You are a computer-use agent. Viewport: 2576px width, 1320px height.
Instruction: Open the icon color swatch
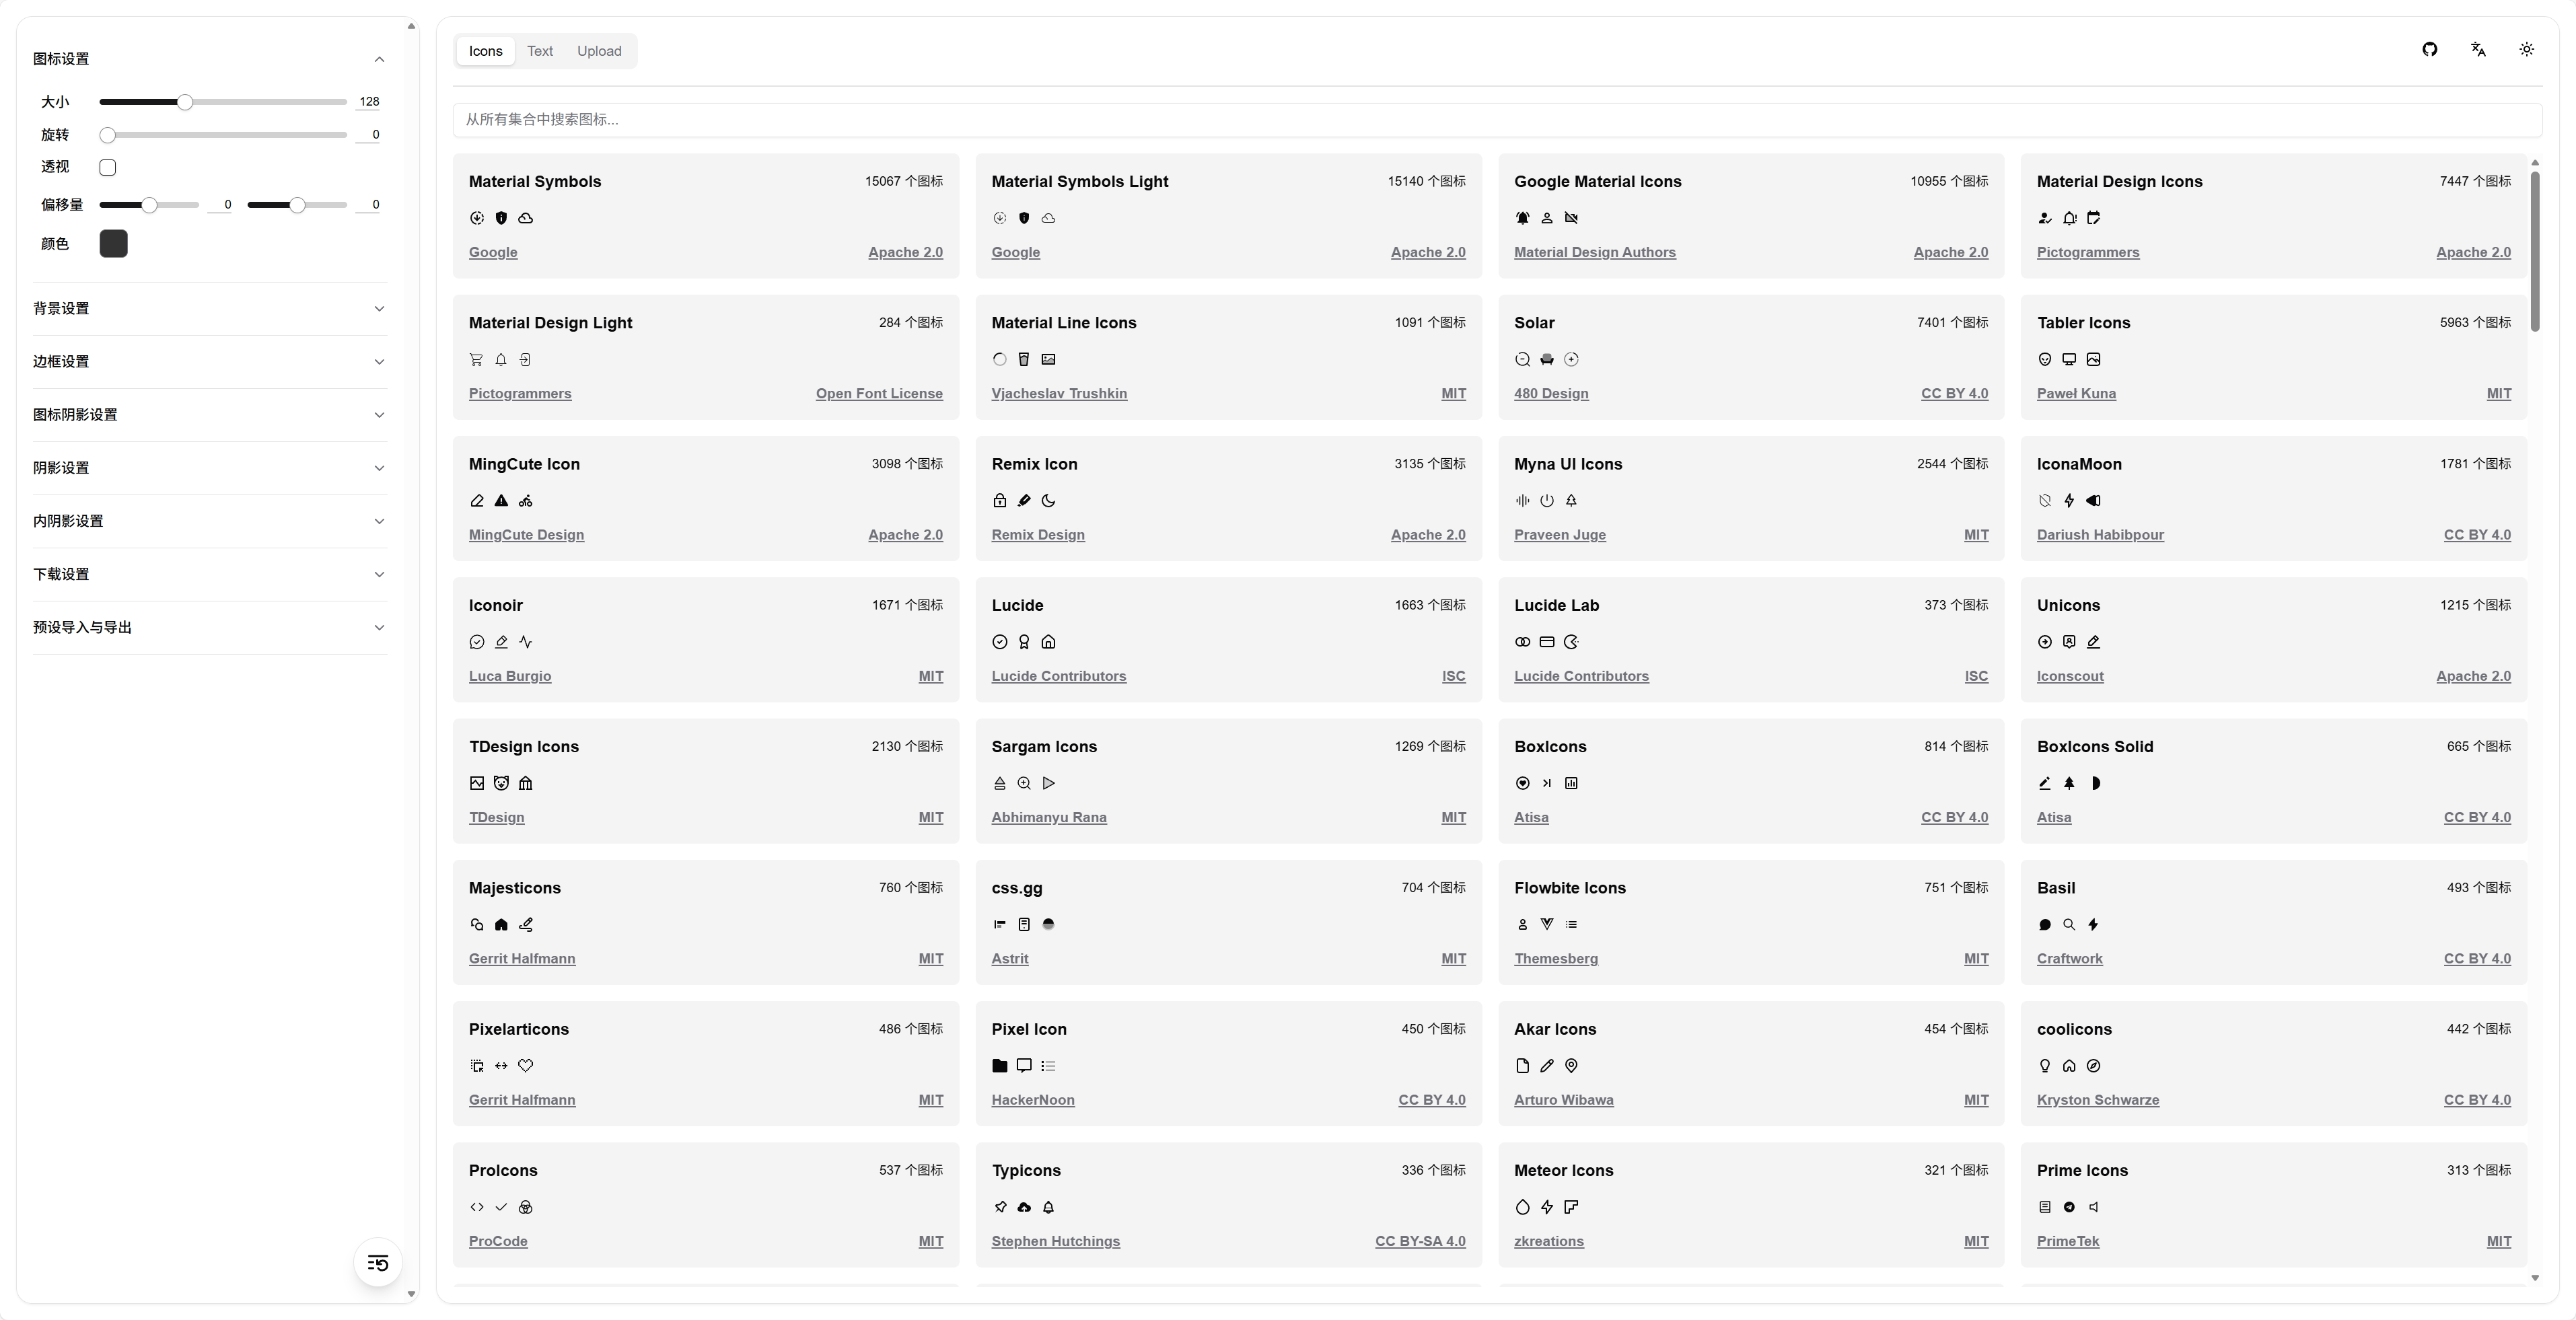coord(114,244)
